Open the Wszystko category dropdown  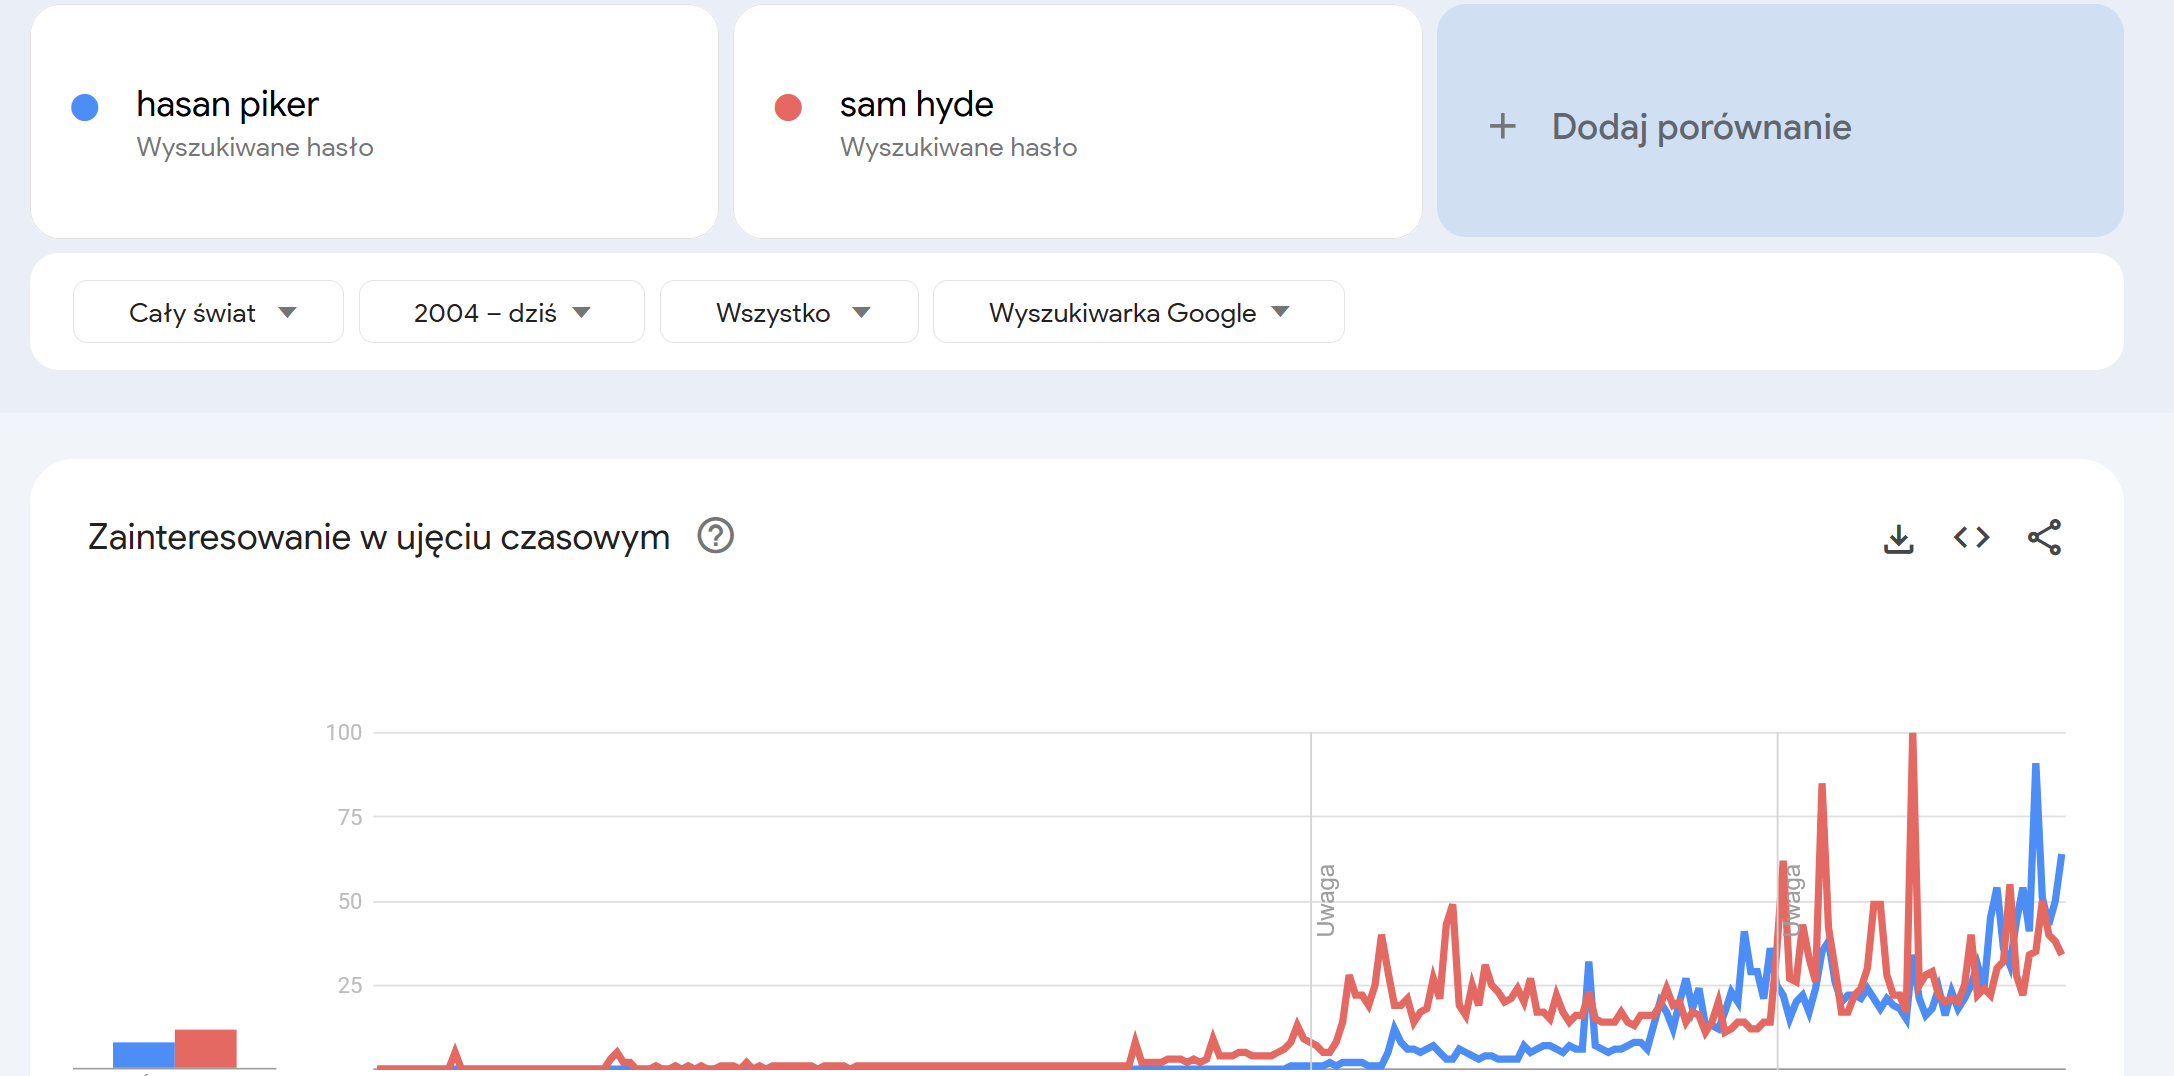(789, 312)
